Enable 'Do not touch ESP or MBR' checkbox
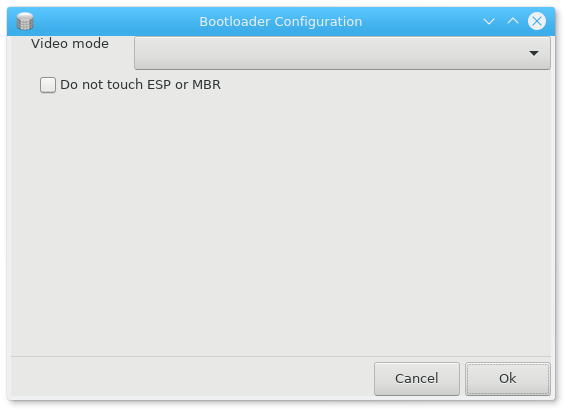 pos(48,85)
